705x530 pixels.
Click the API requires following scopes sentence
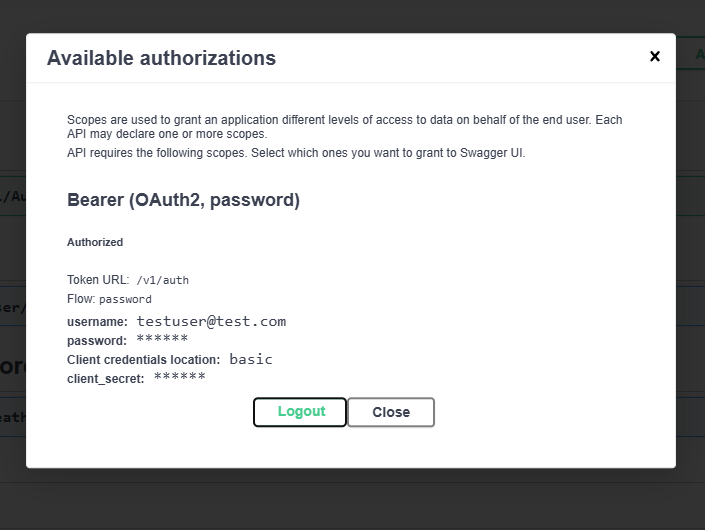(296, 153)
